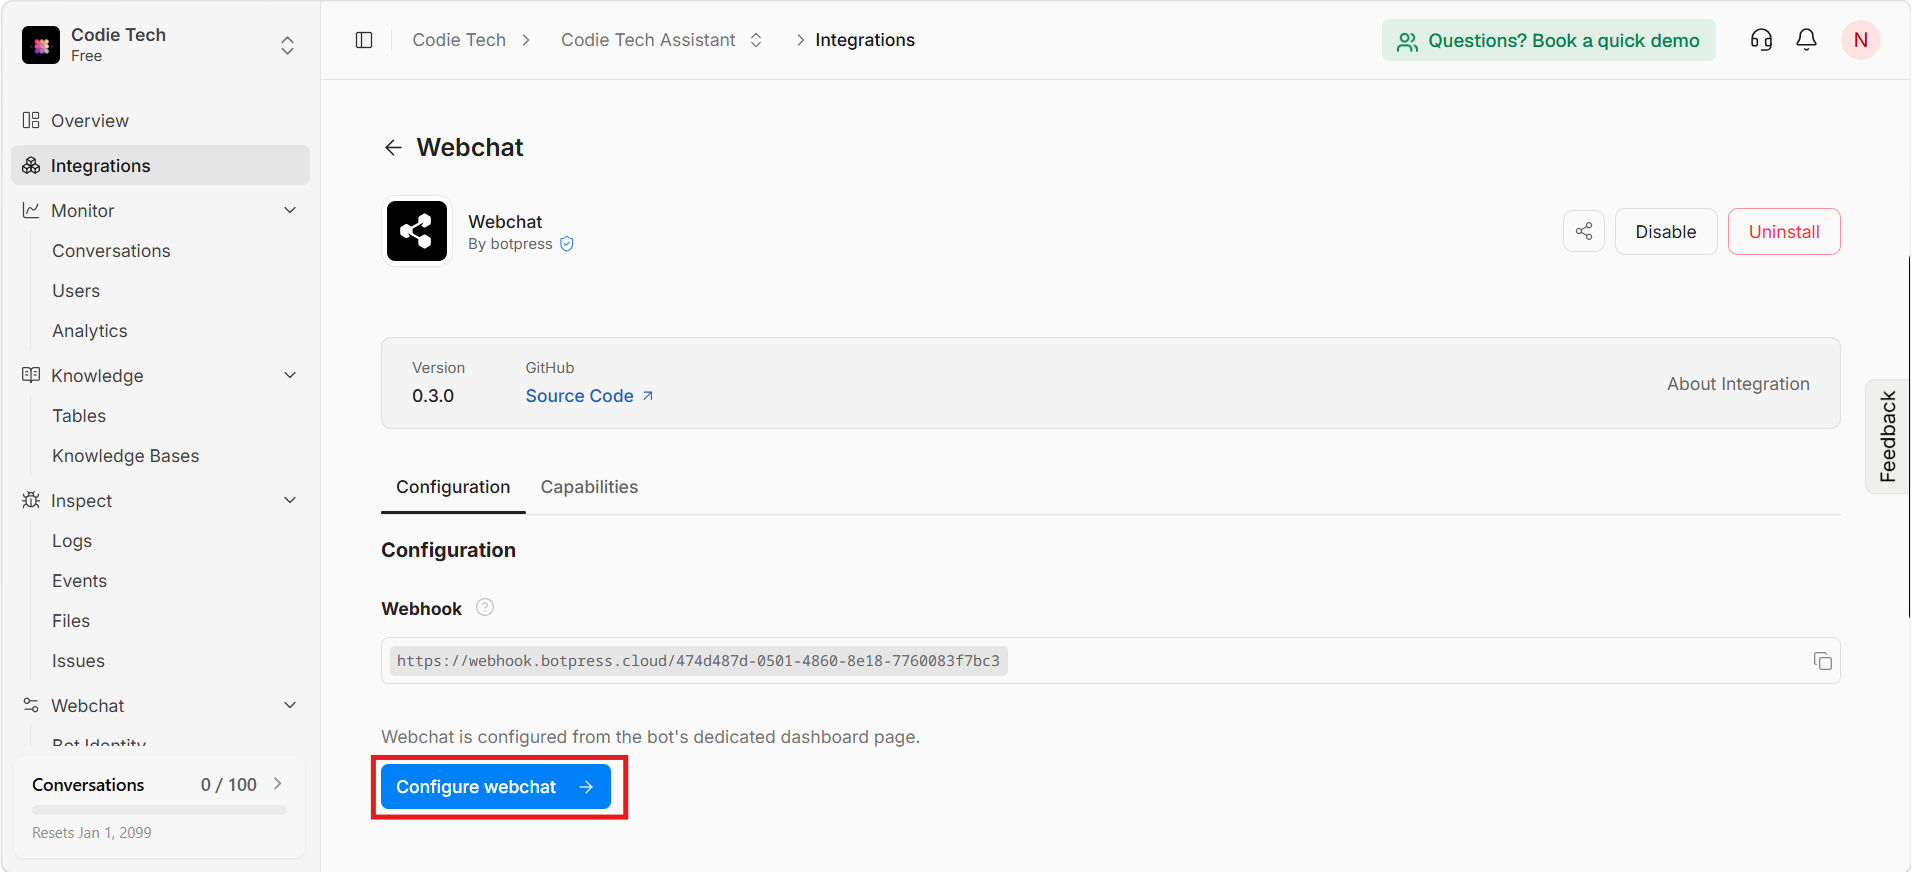Switch to the Capabilities tab

coord(589,487)
